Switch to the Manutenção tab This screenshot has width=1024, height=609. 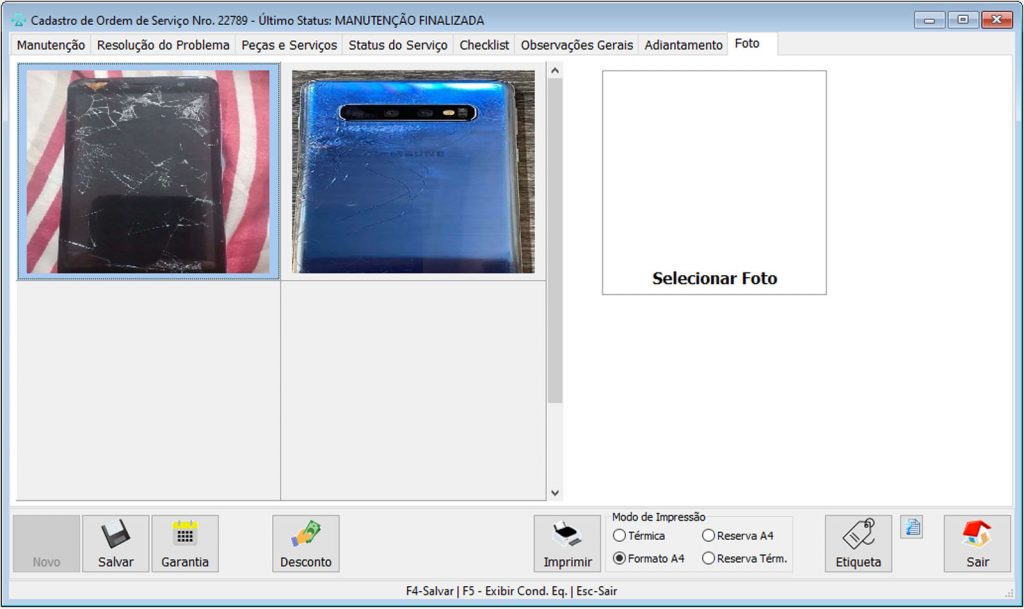pos(51,45)
